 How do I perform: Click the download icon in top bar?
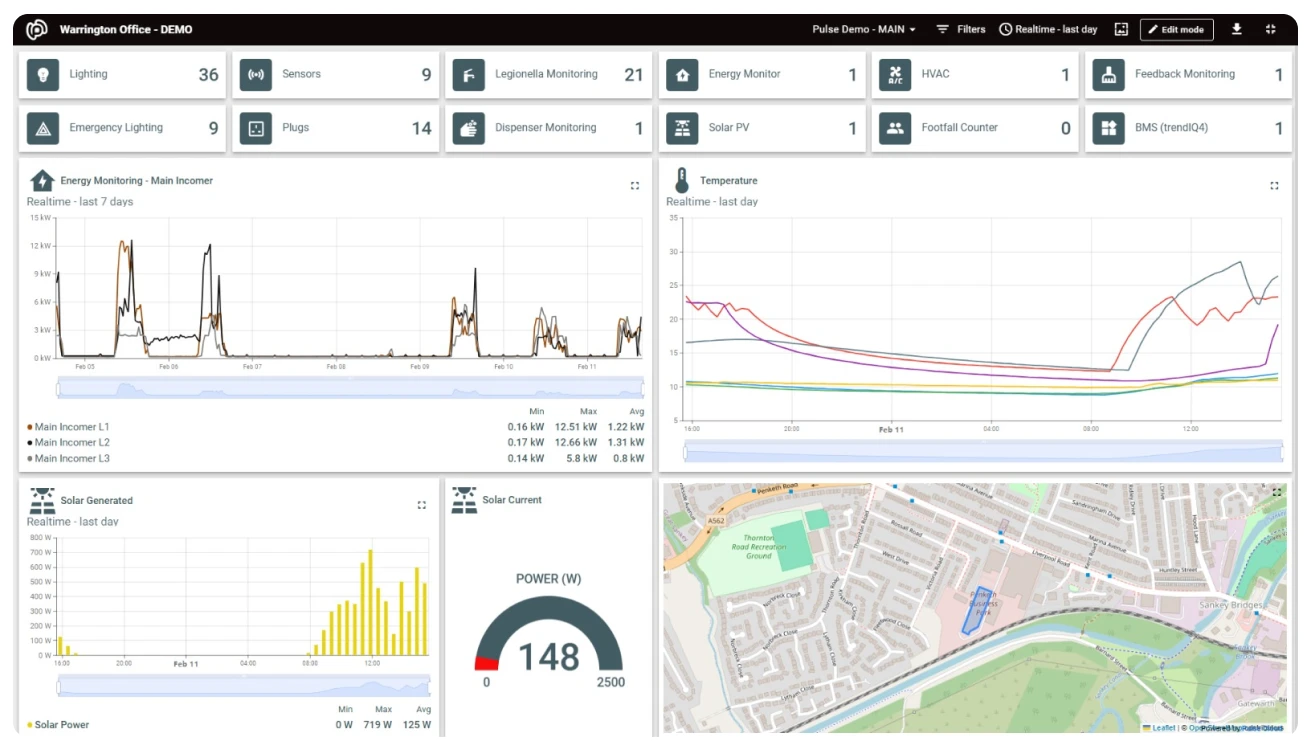[1237, 29]
